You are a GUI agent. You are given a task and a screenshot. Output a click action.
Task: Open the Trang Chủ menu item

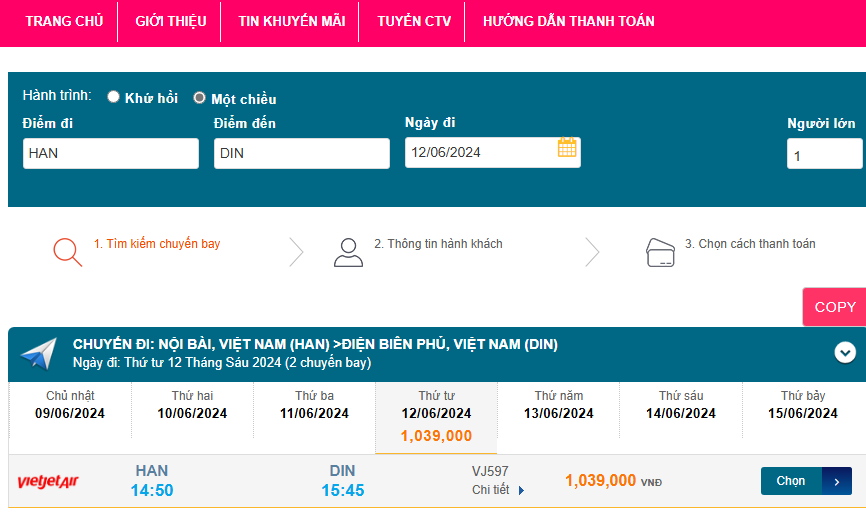(64, 21)
